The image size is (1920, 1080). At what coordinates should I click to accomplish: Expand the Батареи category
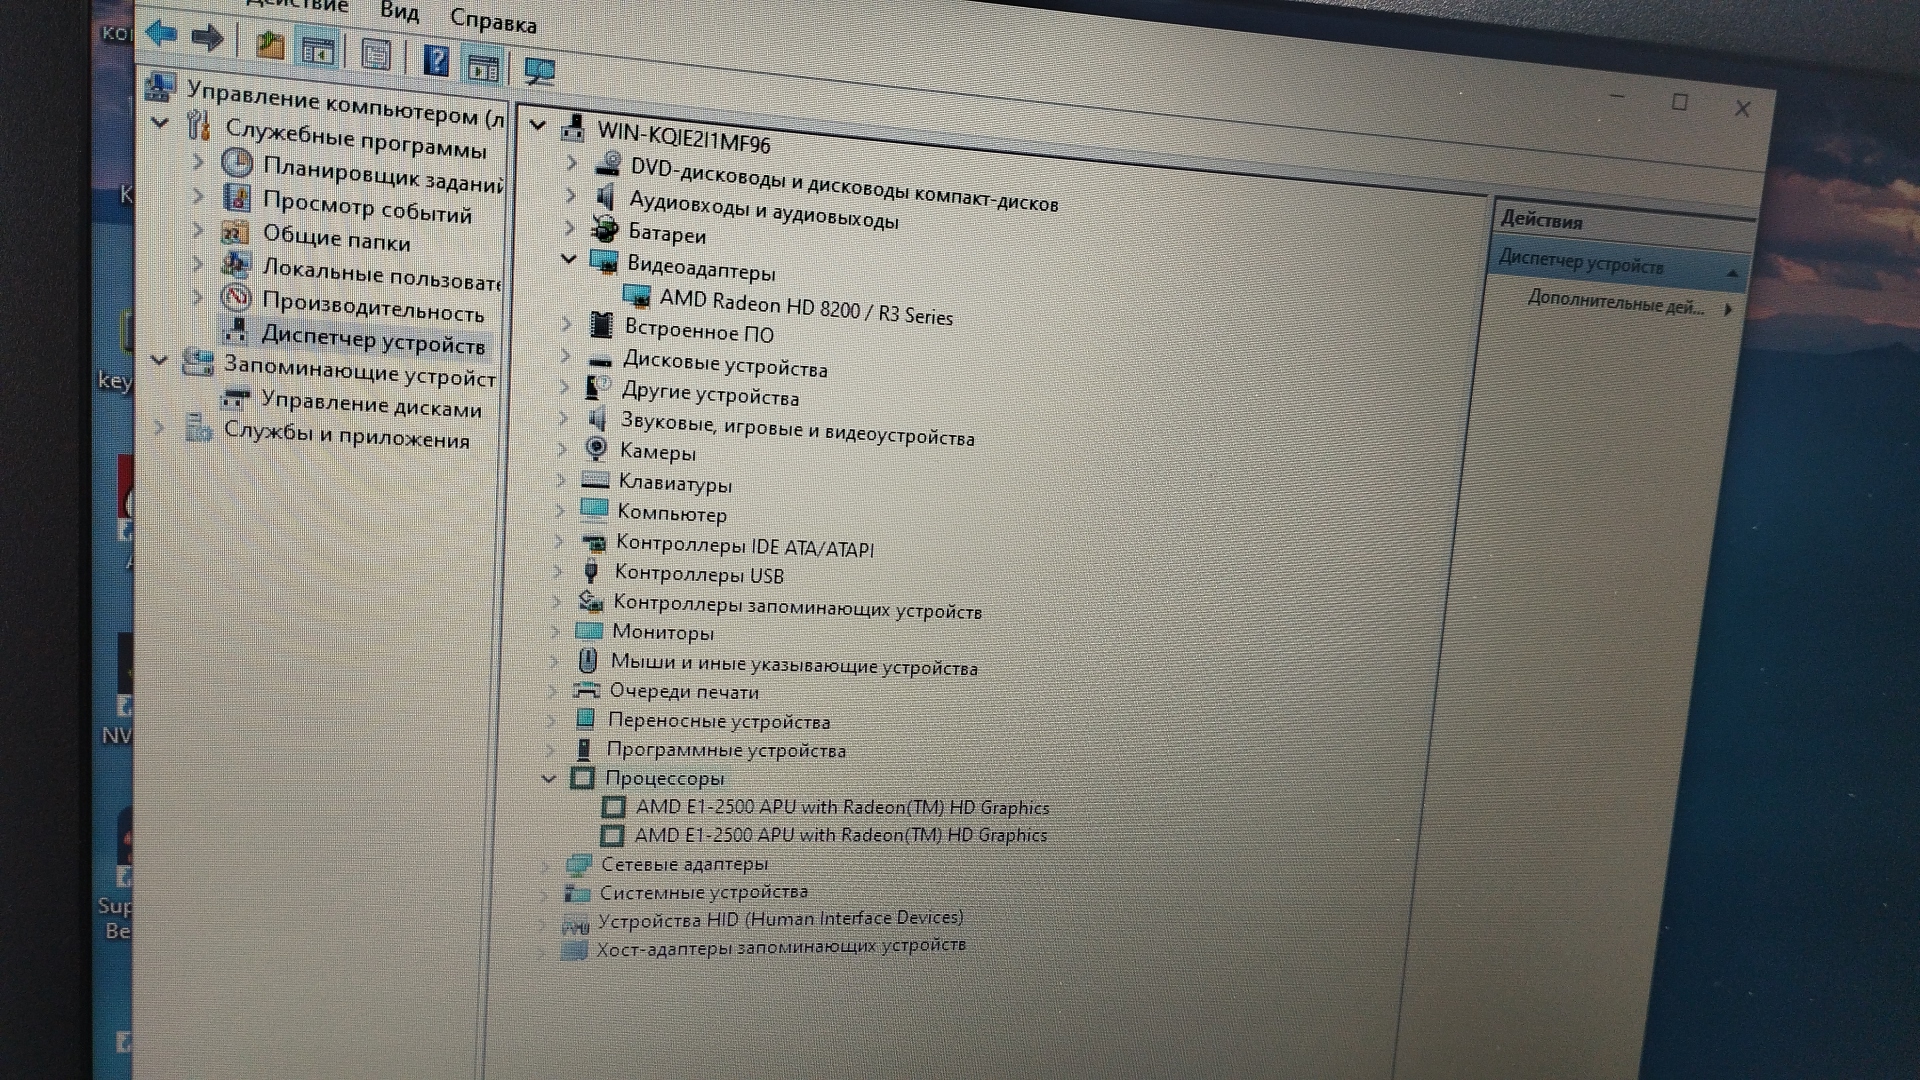click(570, 228)
